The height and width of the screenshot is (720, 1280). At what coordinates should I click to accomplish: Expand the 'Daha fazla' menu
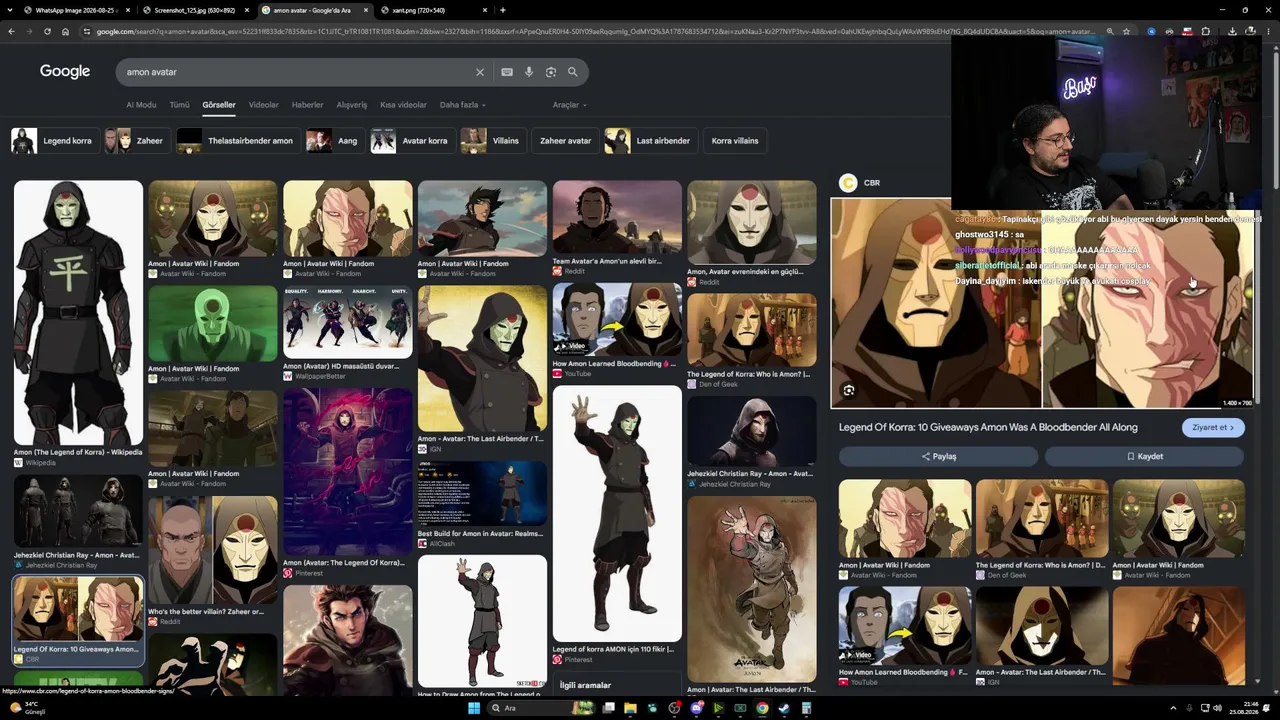coord(462,105)
